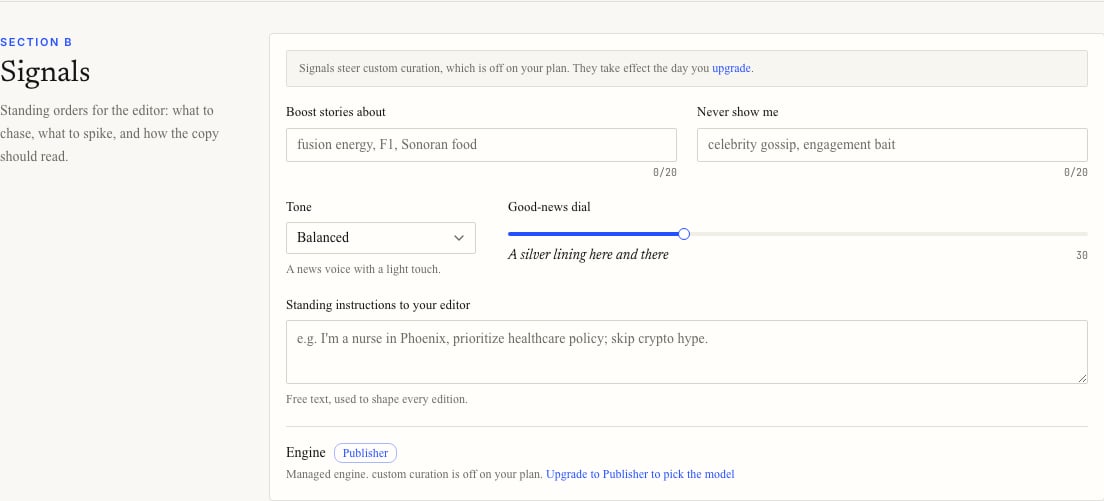Click the dial value 30
The height and width of the screenshot is (501, 1104).
tap(1081, 255)
